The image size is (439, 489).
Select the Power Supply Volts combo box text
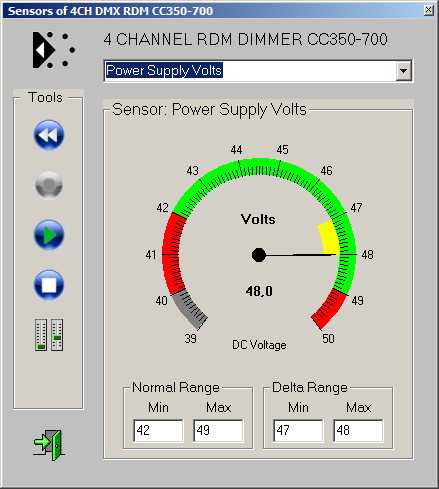164,71
